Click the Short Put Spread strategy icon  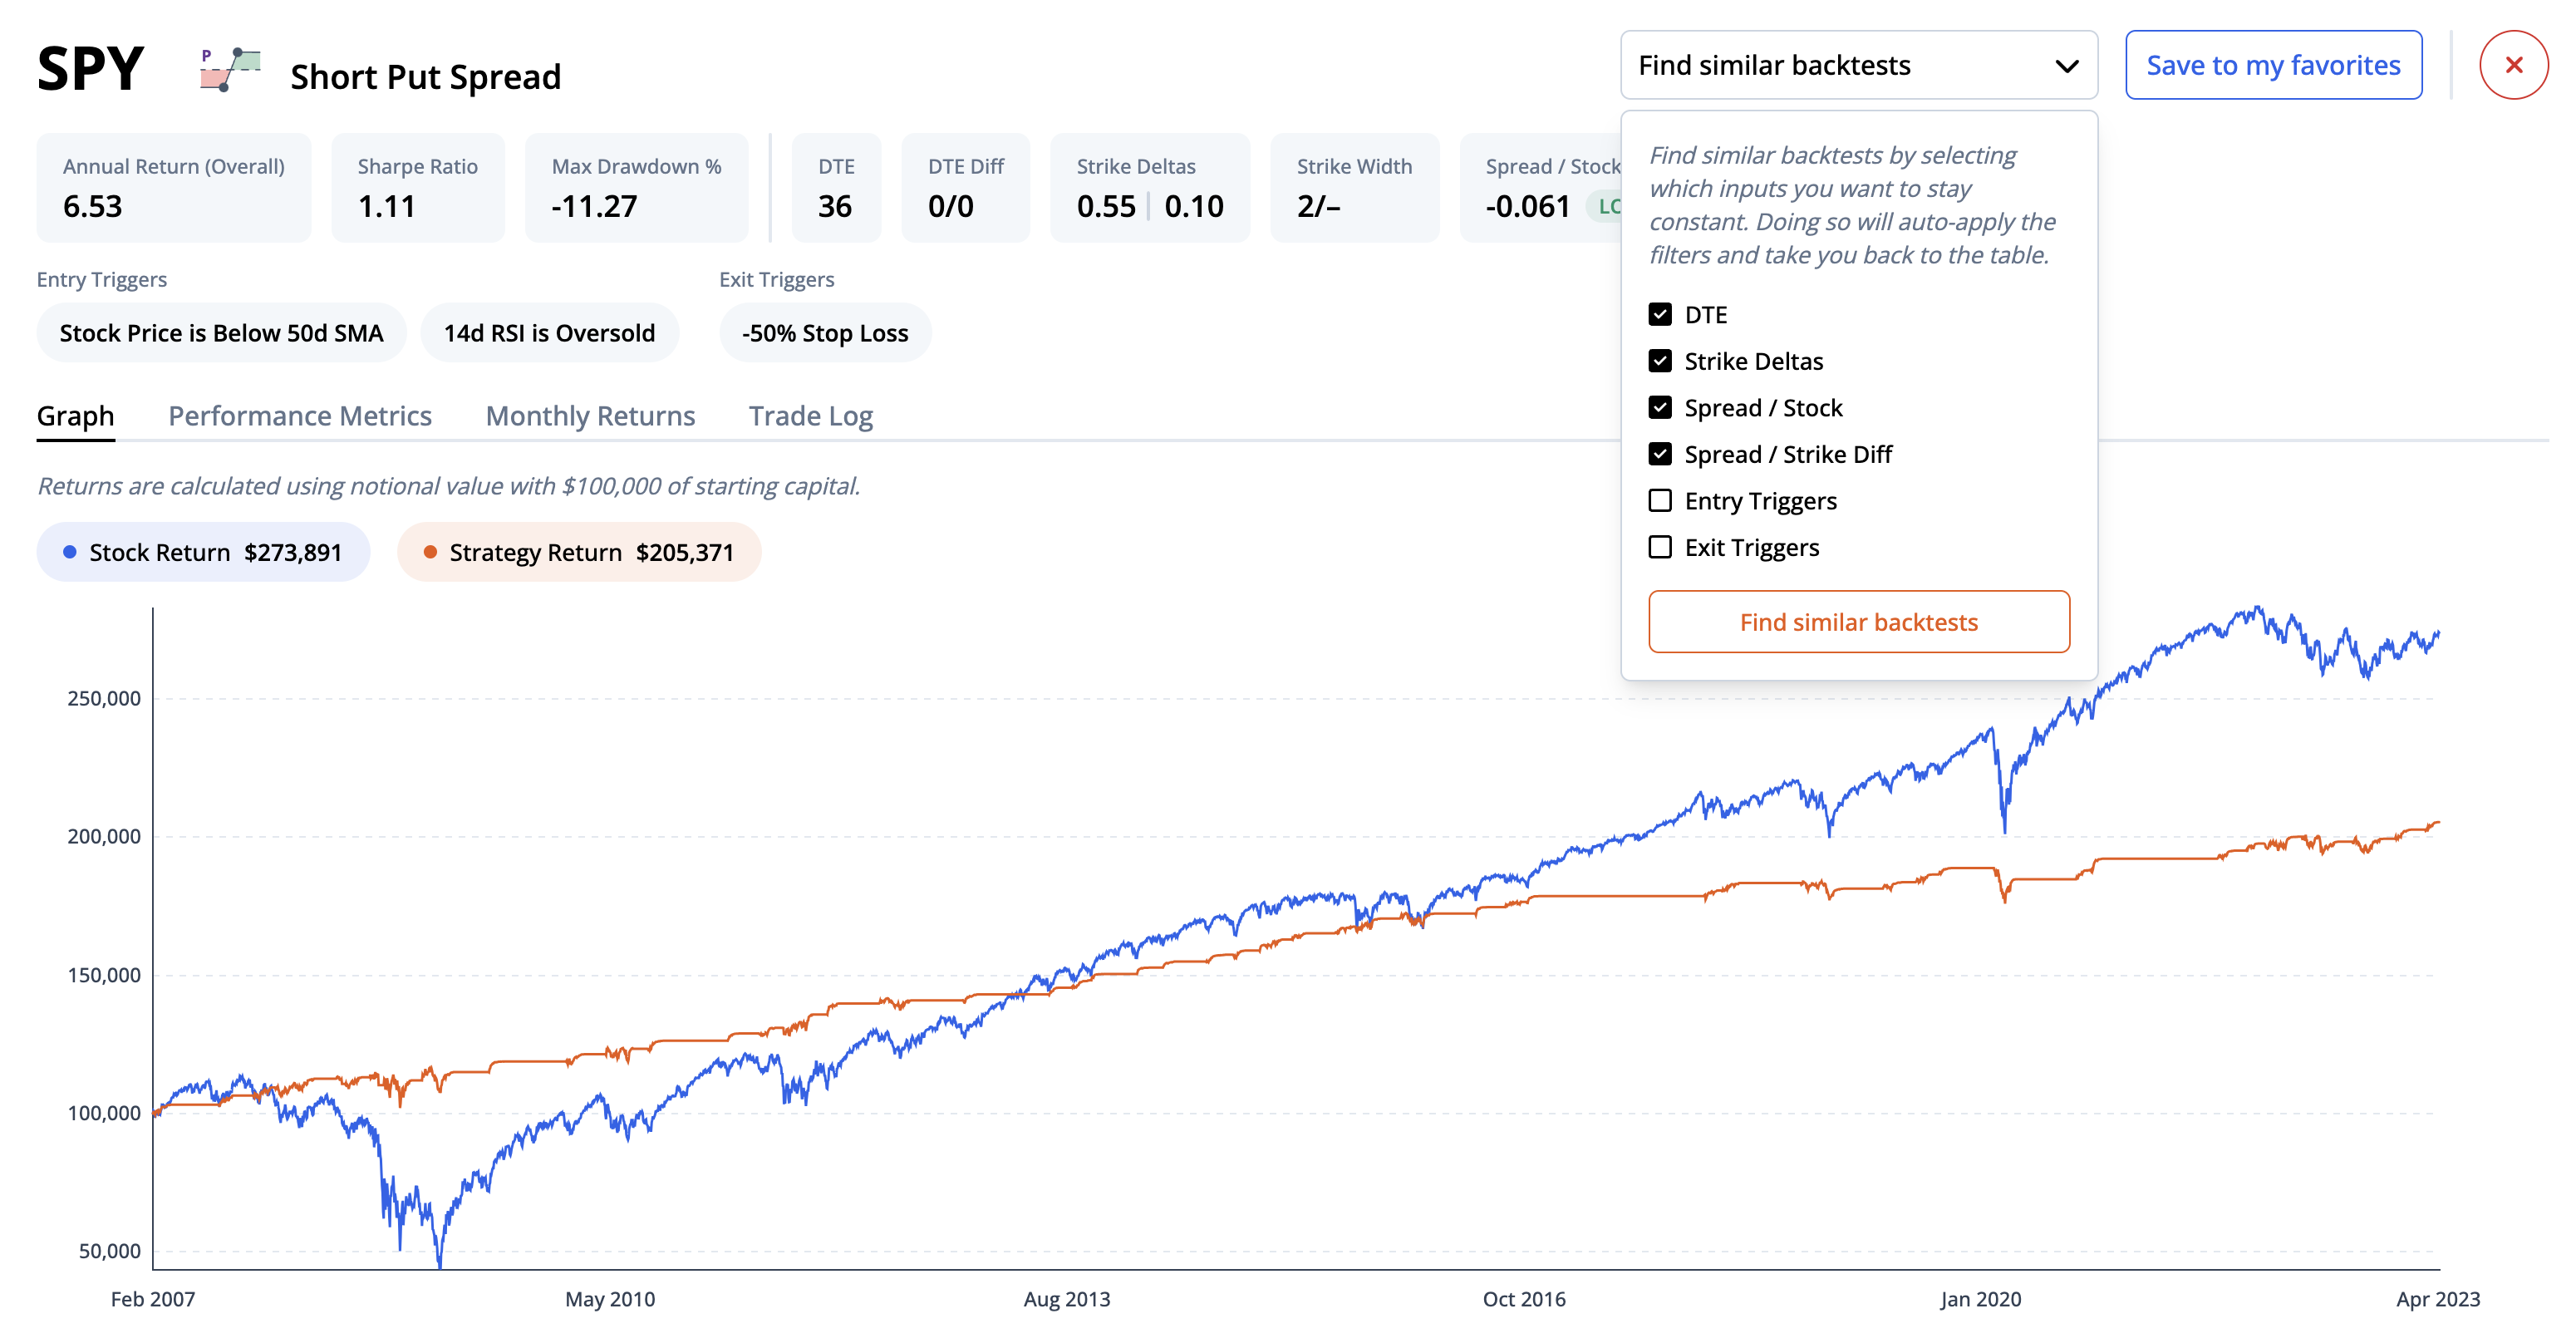point(230,70)
